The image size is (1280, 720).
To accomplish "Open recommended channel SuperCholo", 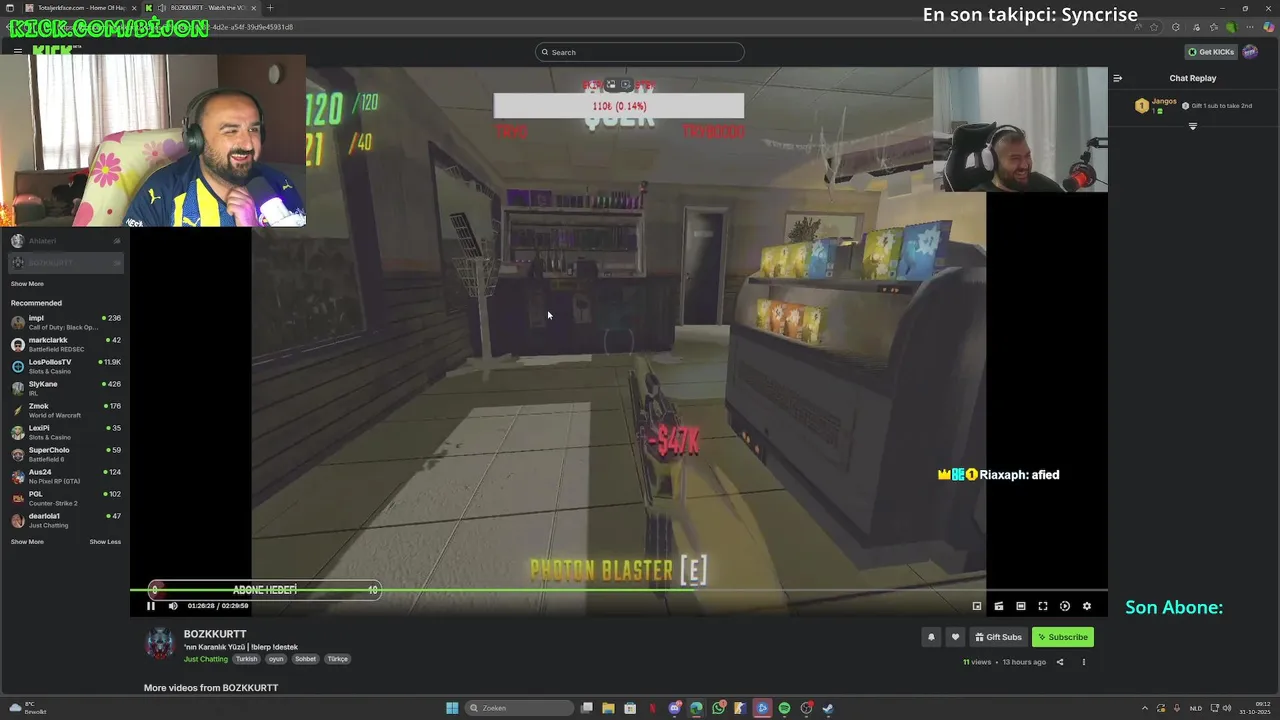I will pyautogui.click(x=65, y=454).
